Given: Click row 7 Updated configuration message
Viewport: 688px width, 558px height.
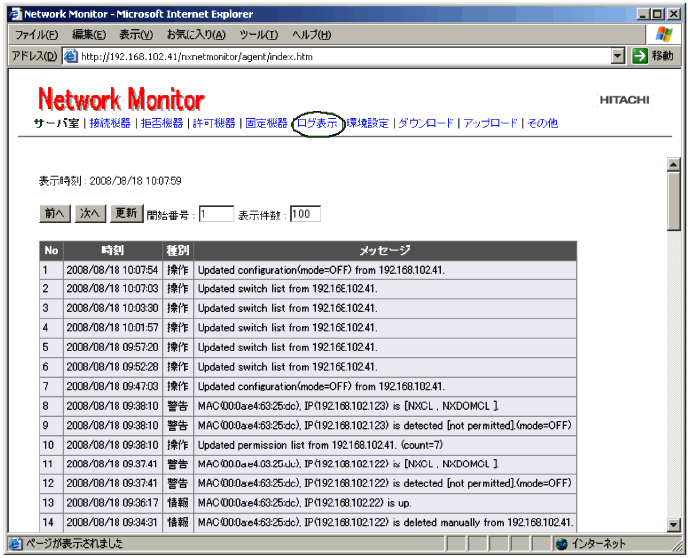Looking at the screenshot, I should (321, 386).
